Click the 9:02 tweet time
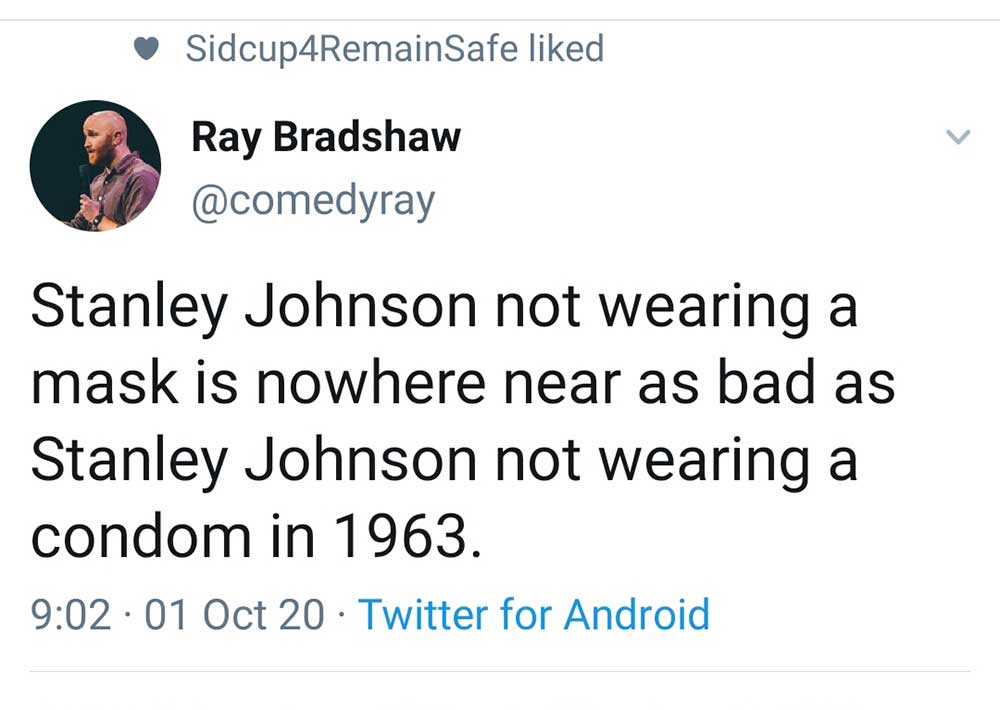Screen dimensions: 1000x710 pos(71,614)
